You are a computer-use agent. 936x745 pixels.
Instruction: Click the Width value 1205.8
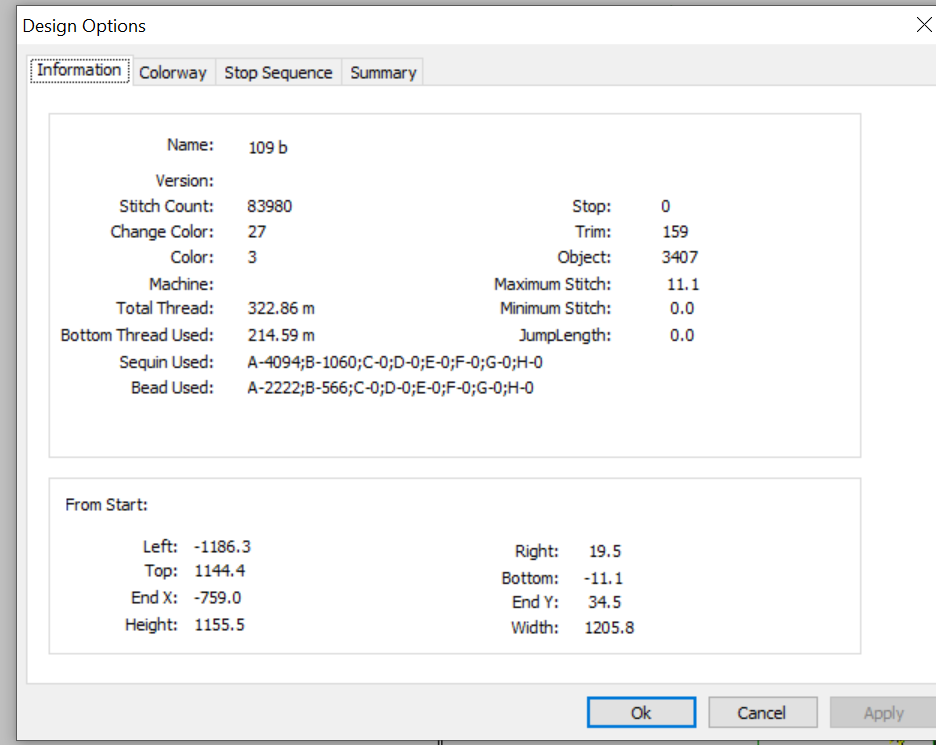pyautogui.click(x=609, y=628)
